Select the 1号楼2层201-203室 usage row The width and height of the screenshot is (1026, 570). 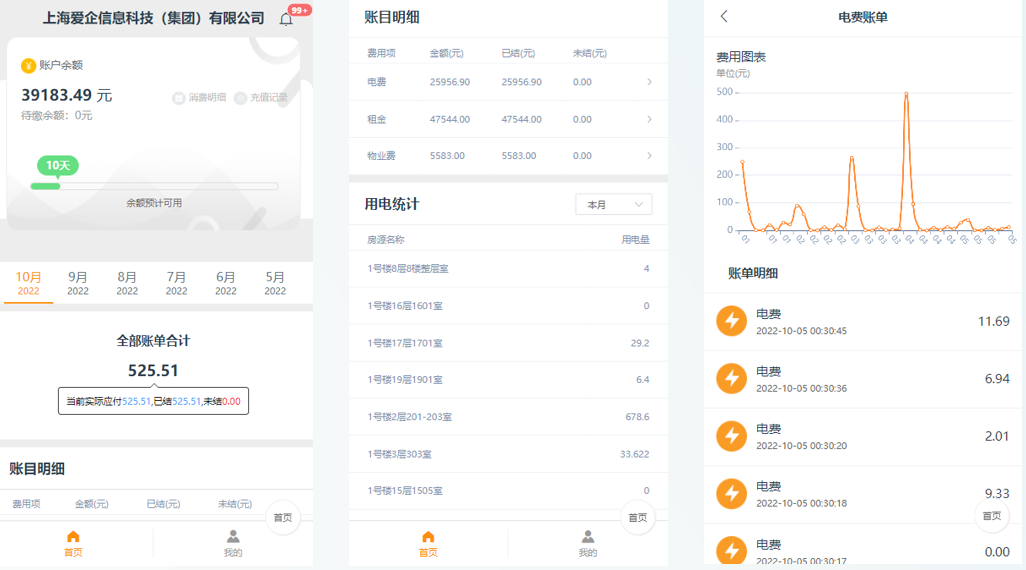pos(508,417)
